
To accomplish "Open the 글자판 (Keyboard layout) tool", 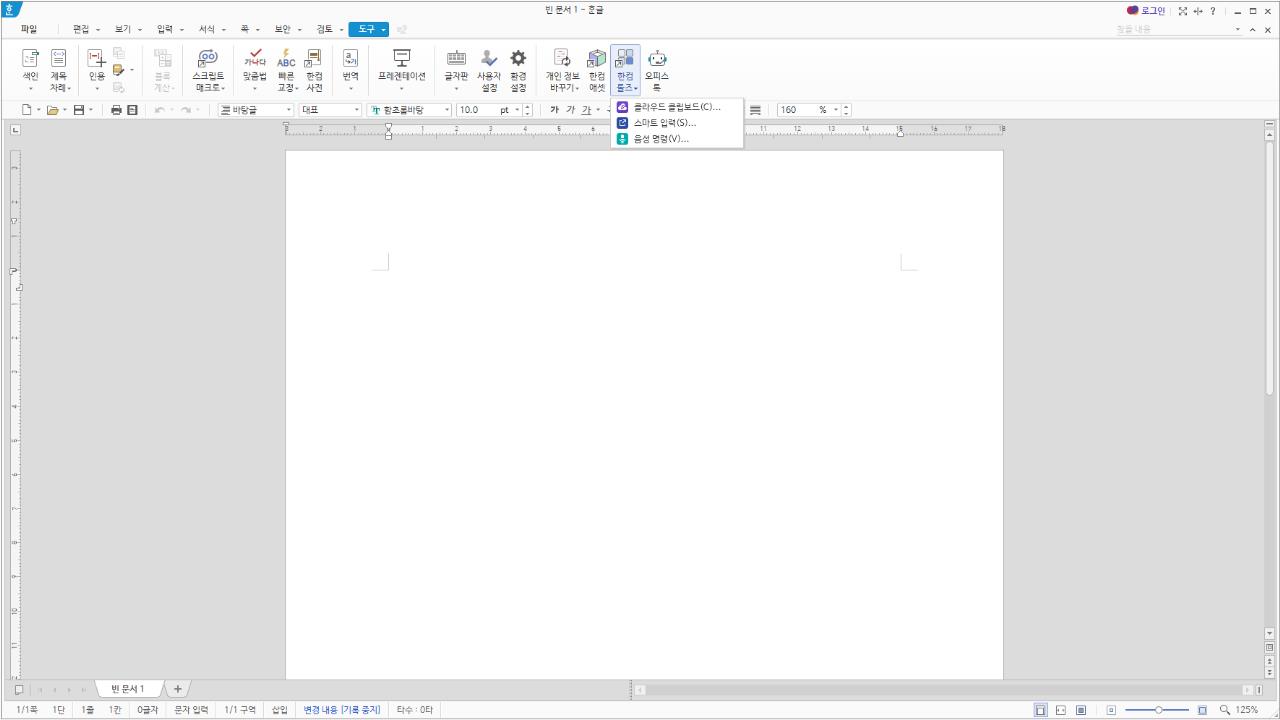I will pyautogui.click(x=456, y=70).
